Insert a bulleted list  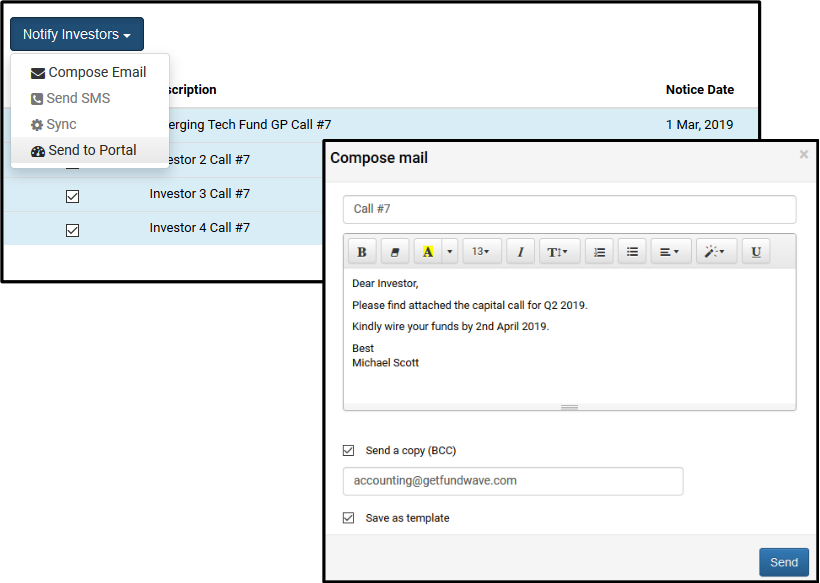click(x=632, y=252)
